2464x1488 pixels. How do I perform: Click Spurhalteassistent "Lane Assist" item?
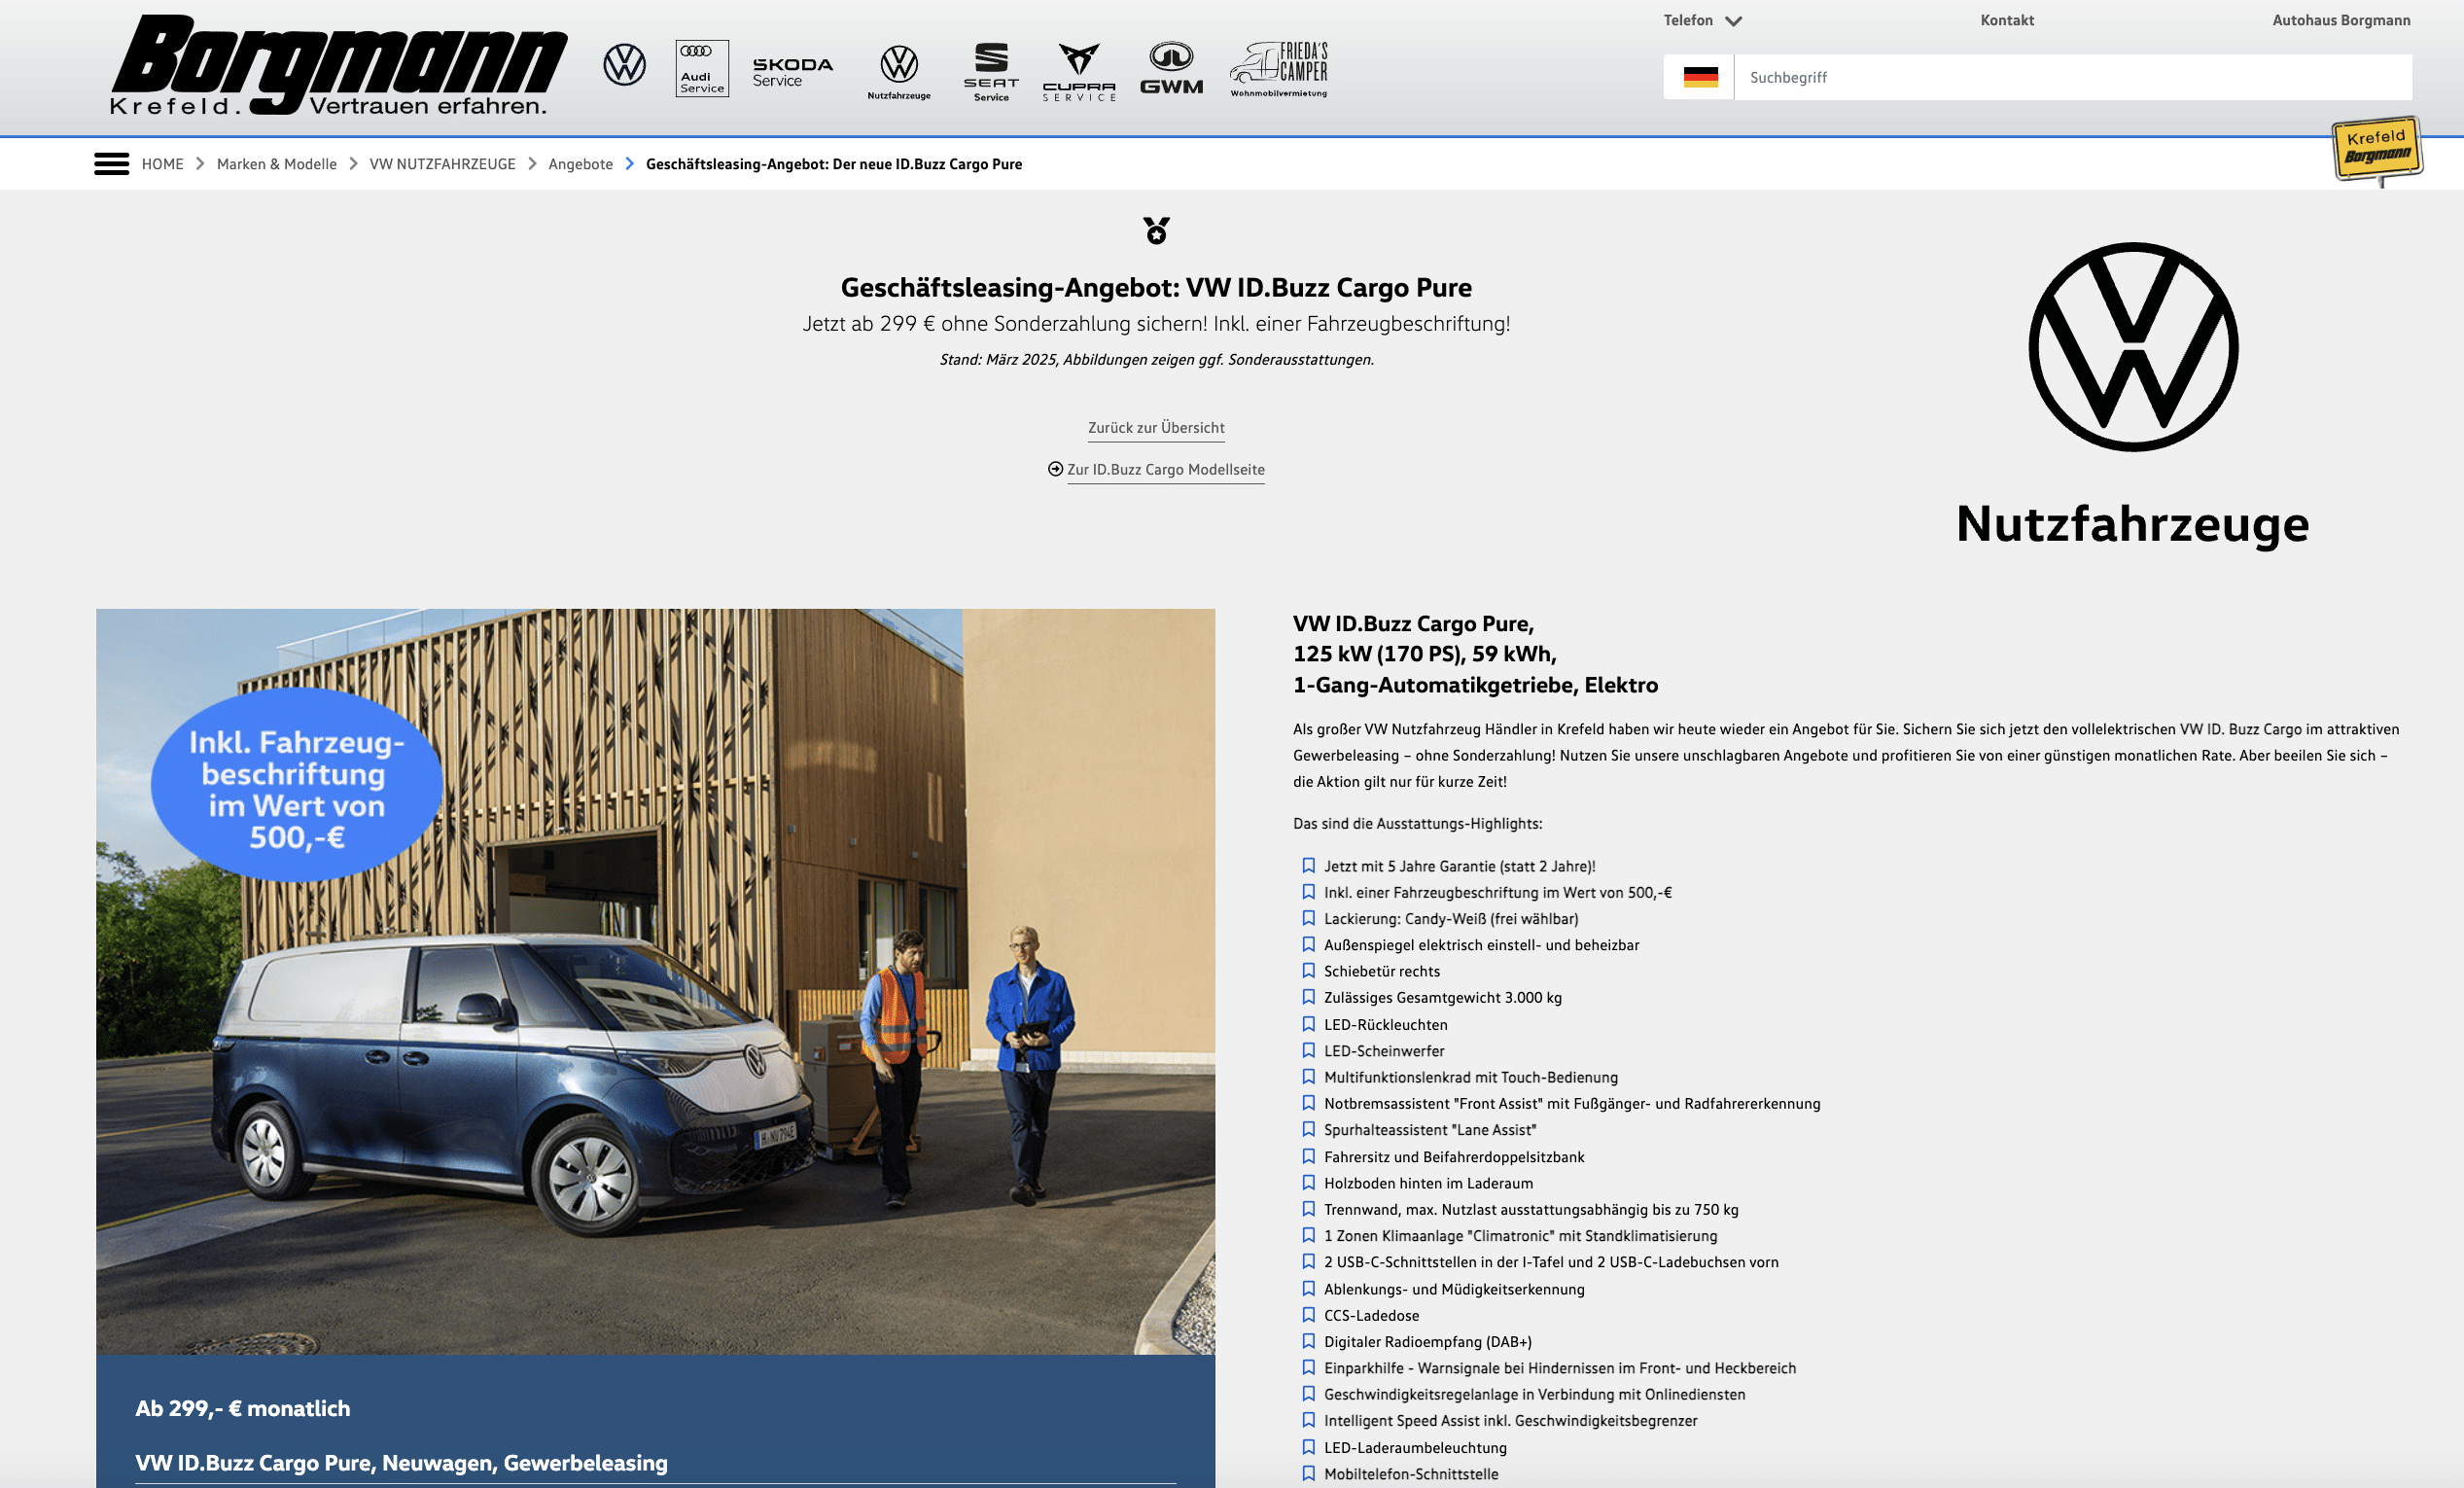[x=1430, y=1130]
